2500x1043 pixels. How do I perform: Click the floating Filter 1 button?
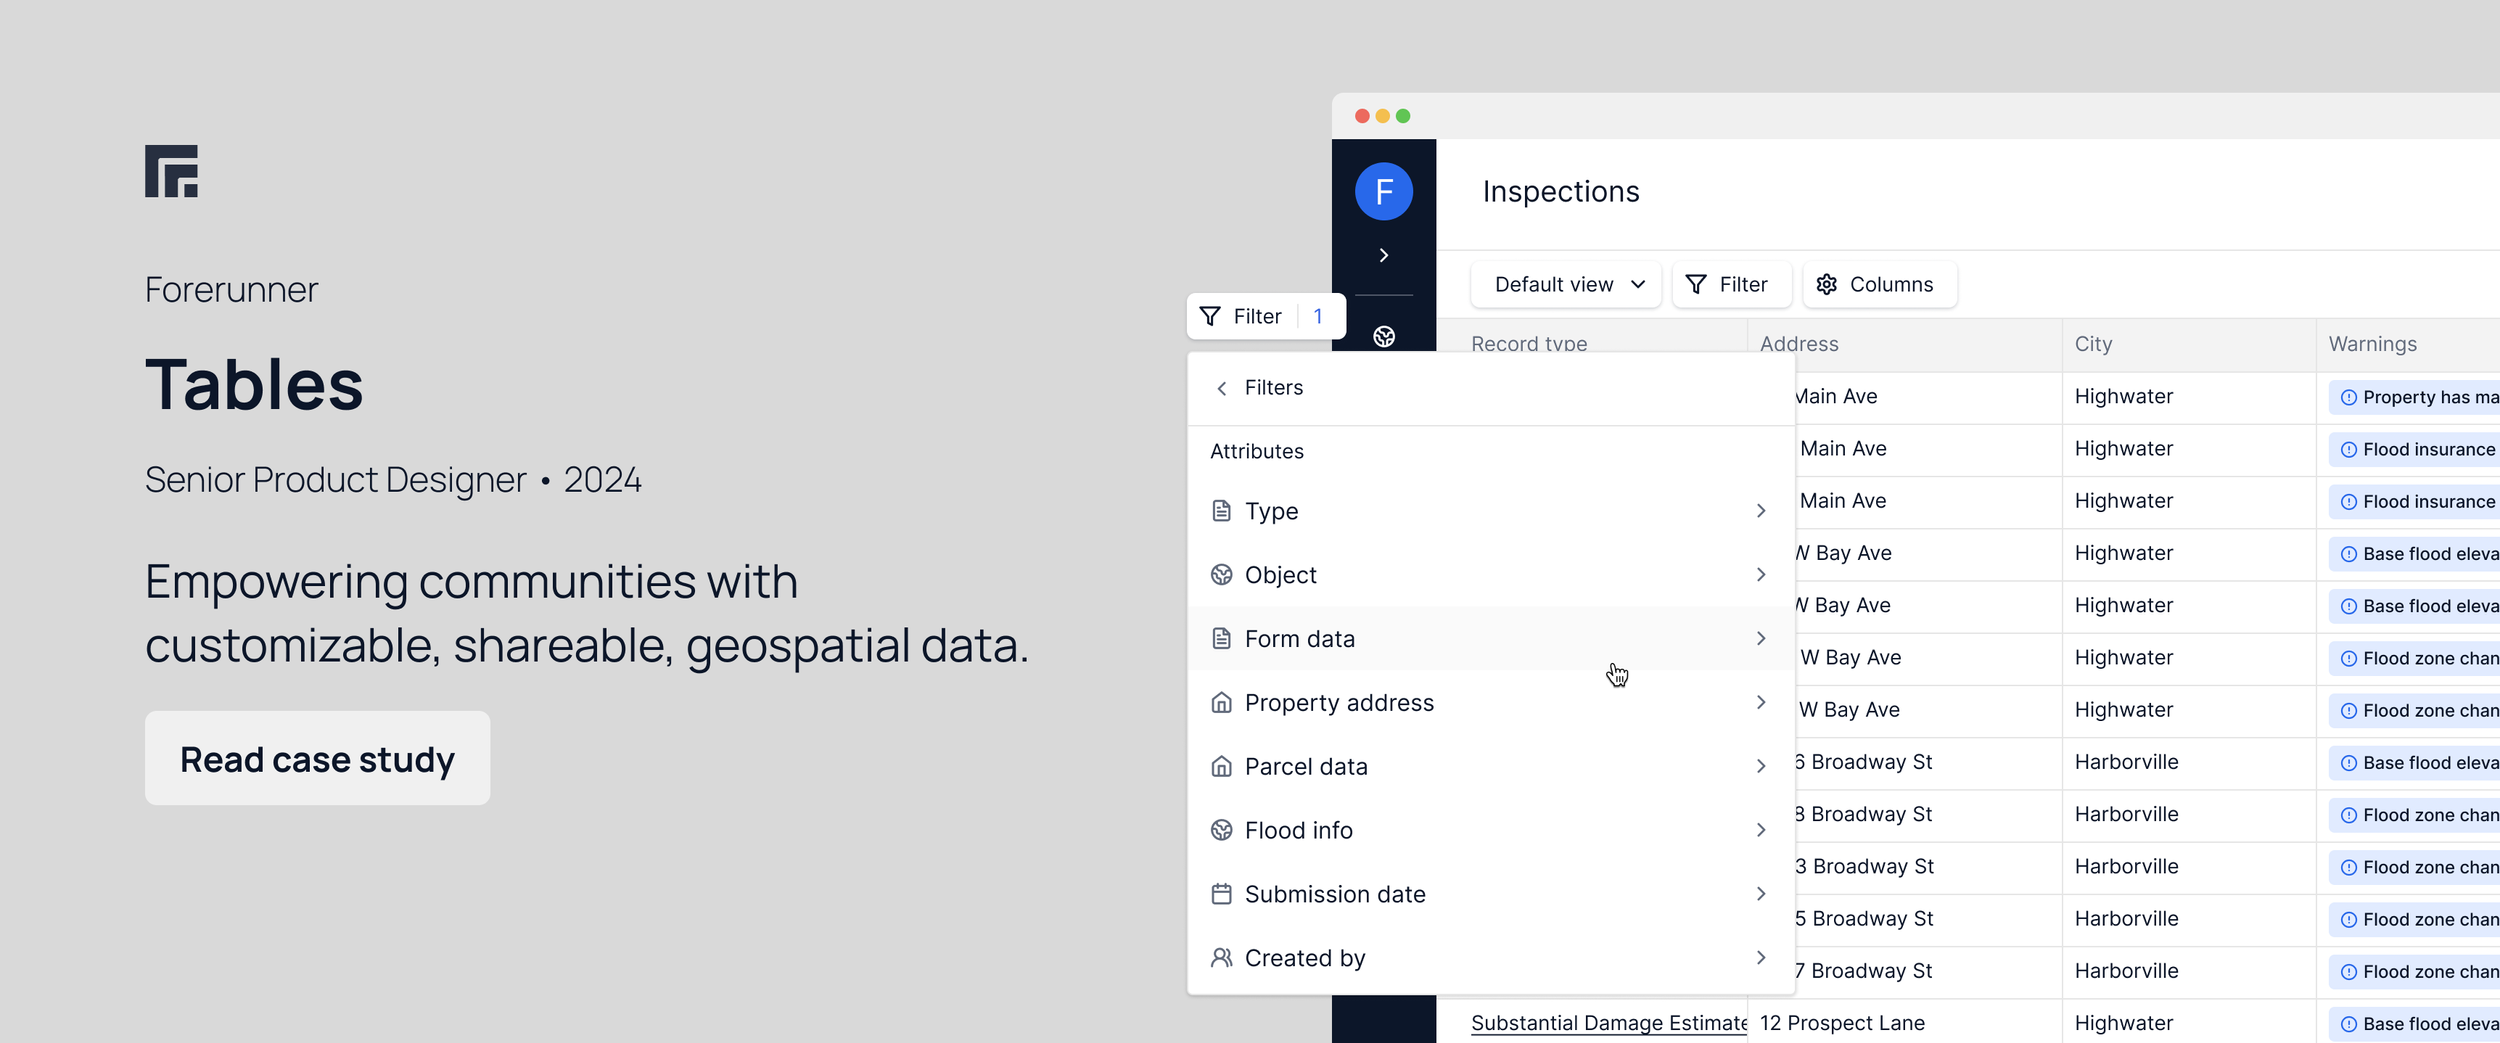click(1266, 317)
